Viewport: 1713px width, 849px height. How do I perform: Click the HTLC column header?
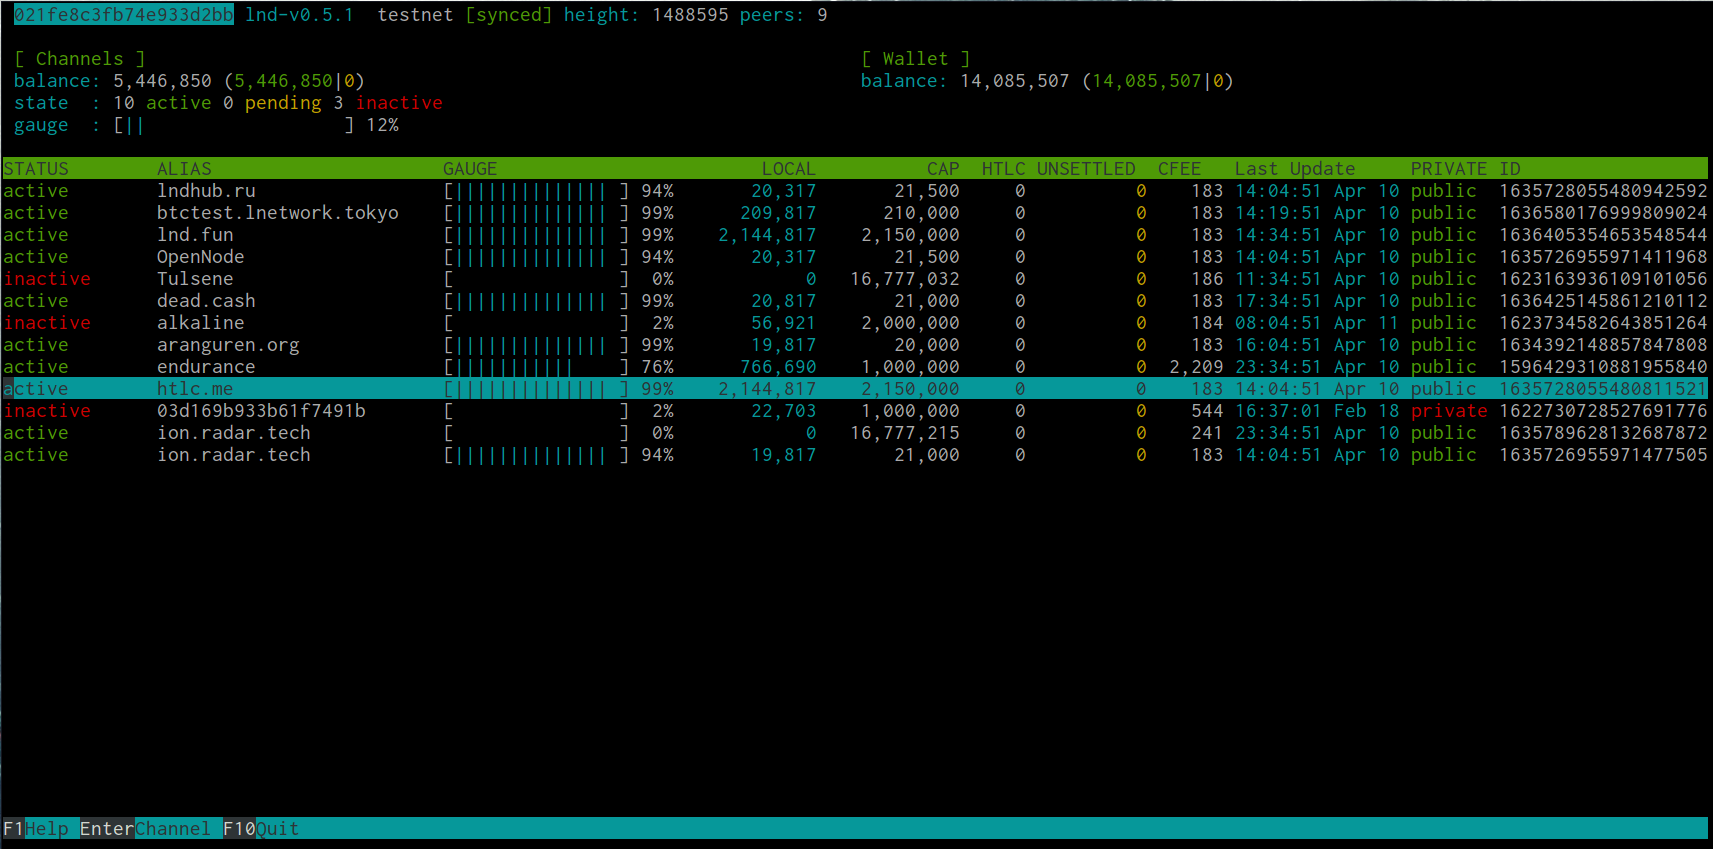pyautogui.click(x=1003, y=169)
